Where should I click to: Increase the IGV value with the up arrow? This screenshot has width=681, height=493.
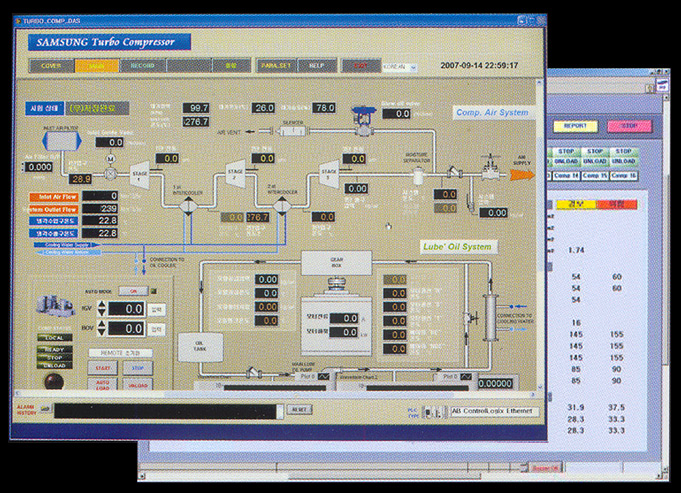(101, 305)
